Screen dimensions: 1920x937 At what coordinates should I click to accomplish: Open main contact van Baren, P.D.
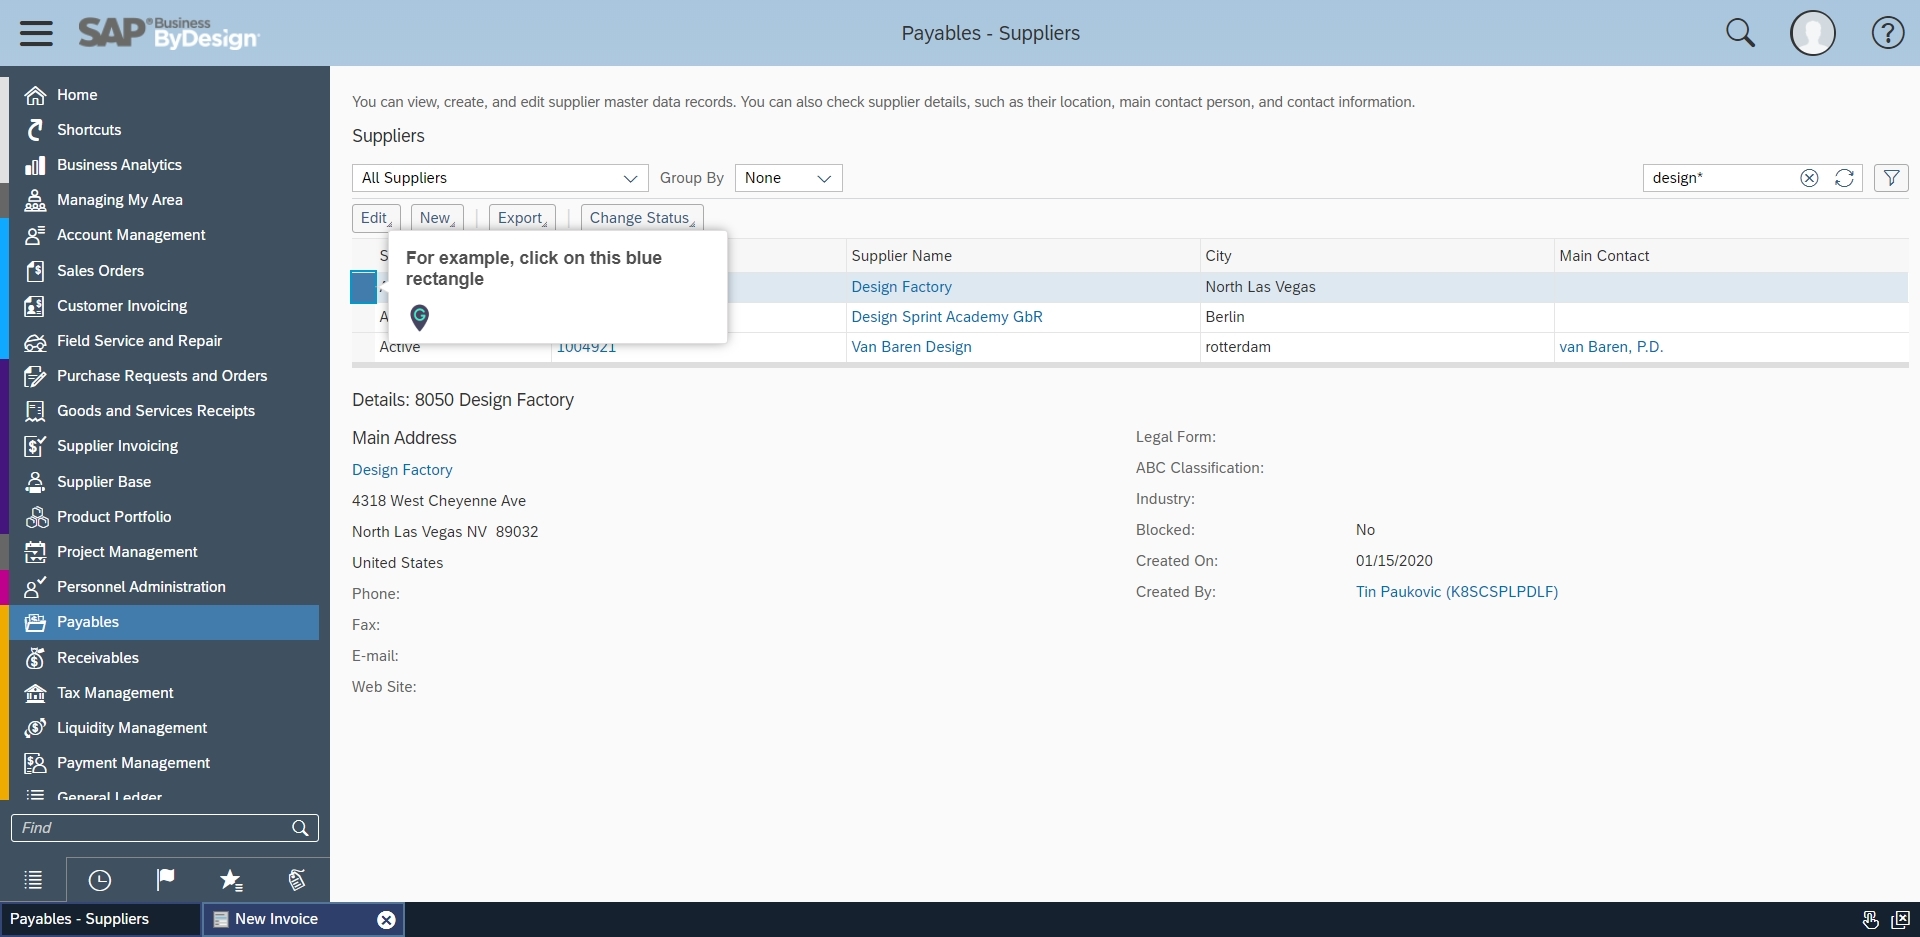1611,347
